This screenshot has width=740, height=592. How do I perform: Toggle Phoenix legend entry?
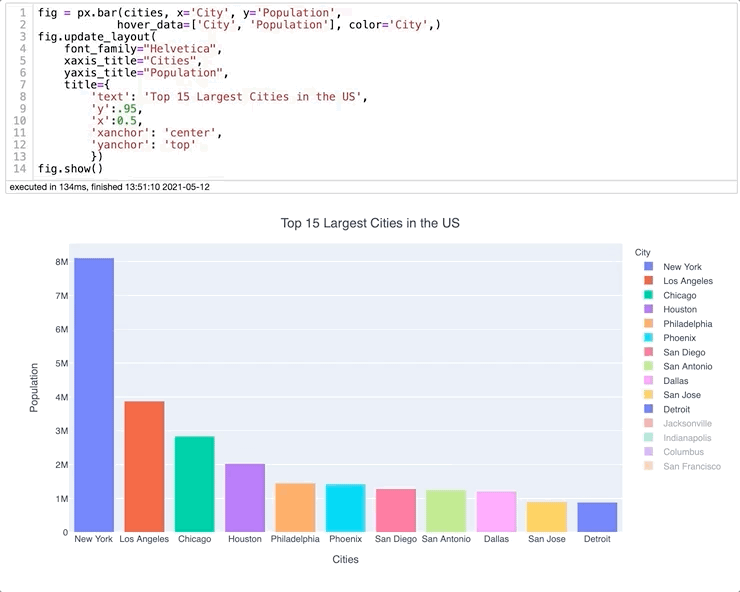click(671, 338)
